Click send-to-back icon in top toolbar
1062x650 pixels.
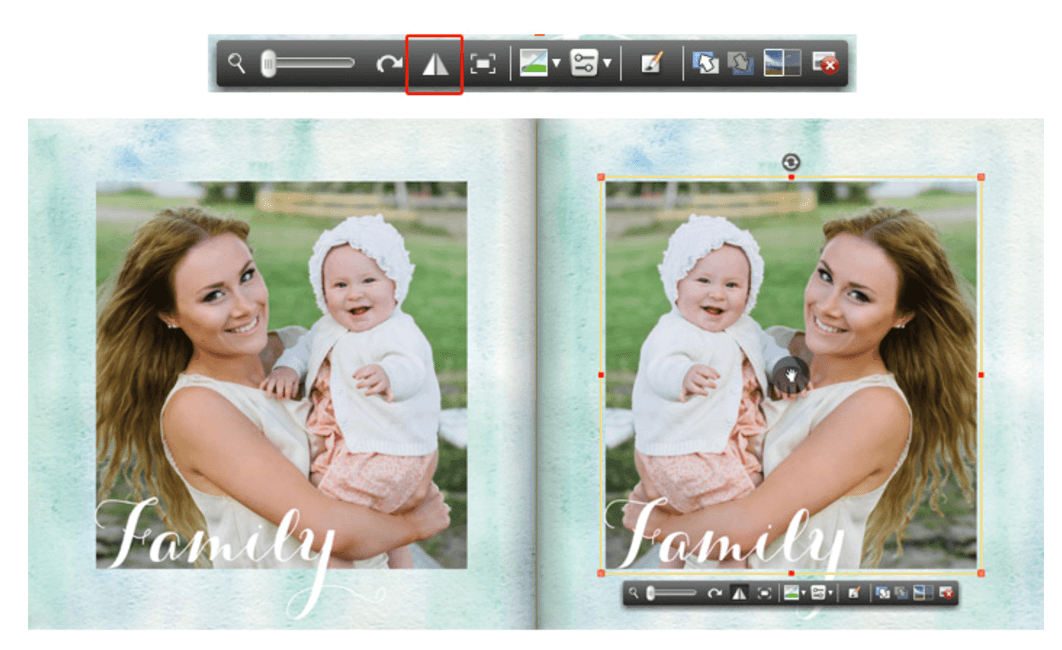point(741,64)
